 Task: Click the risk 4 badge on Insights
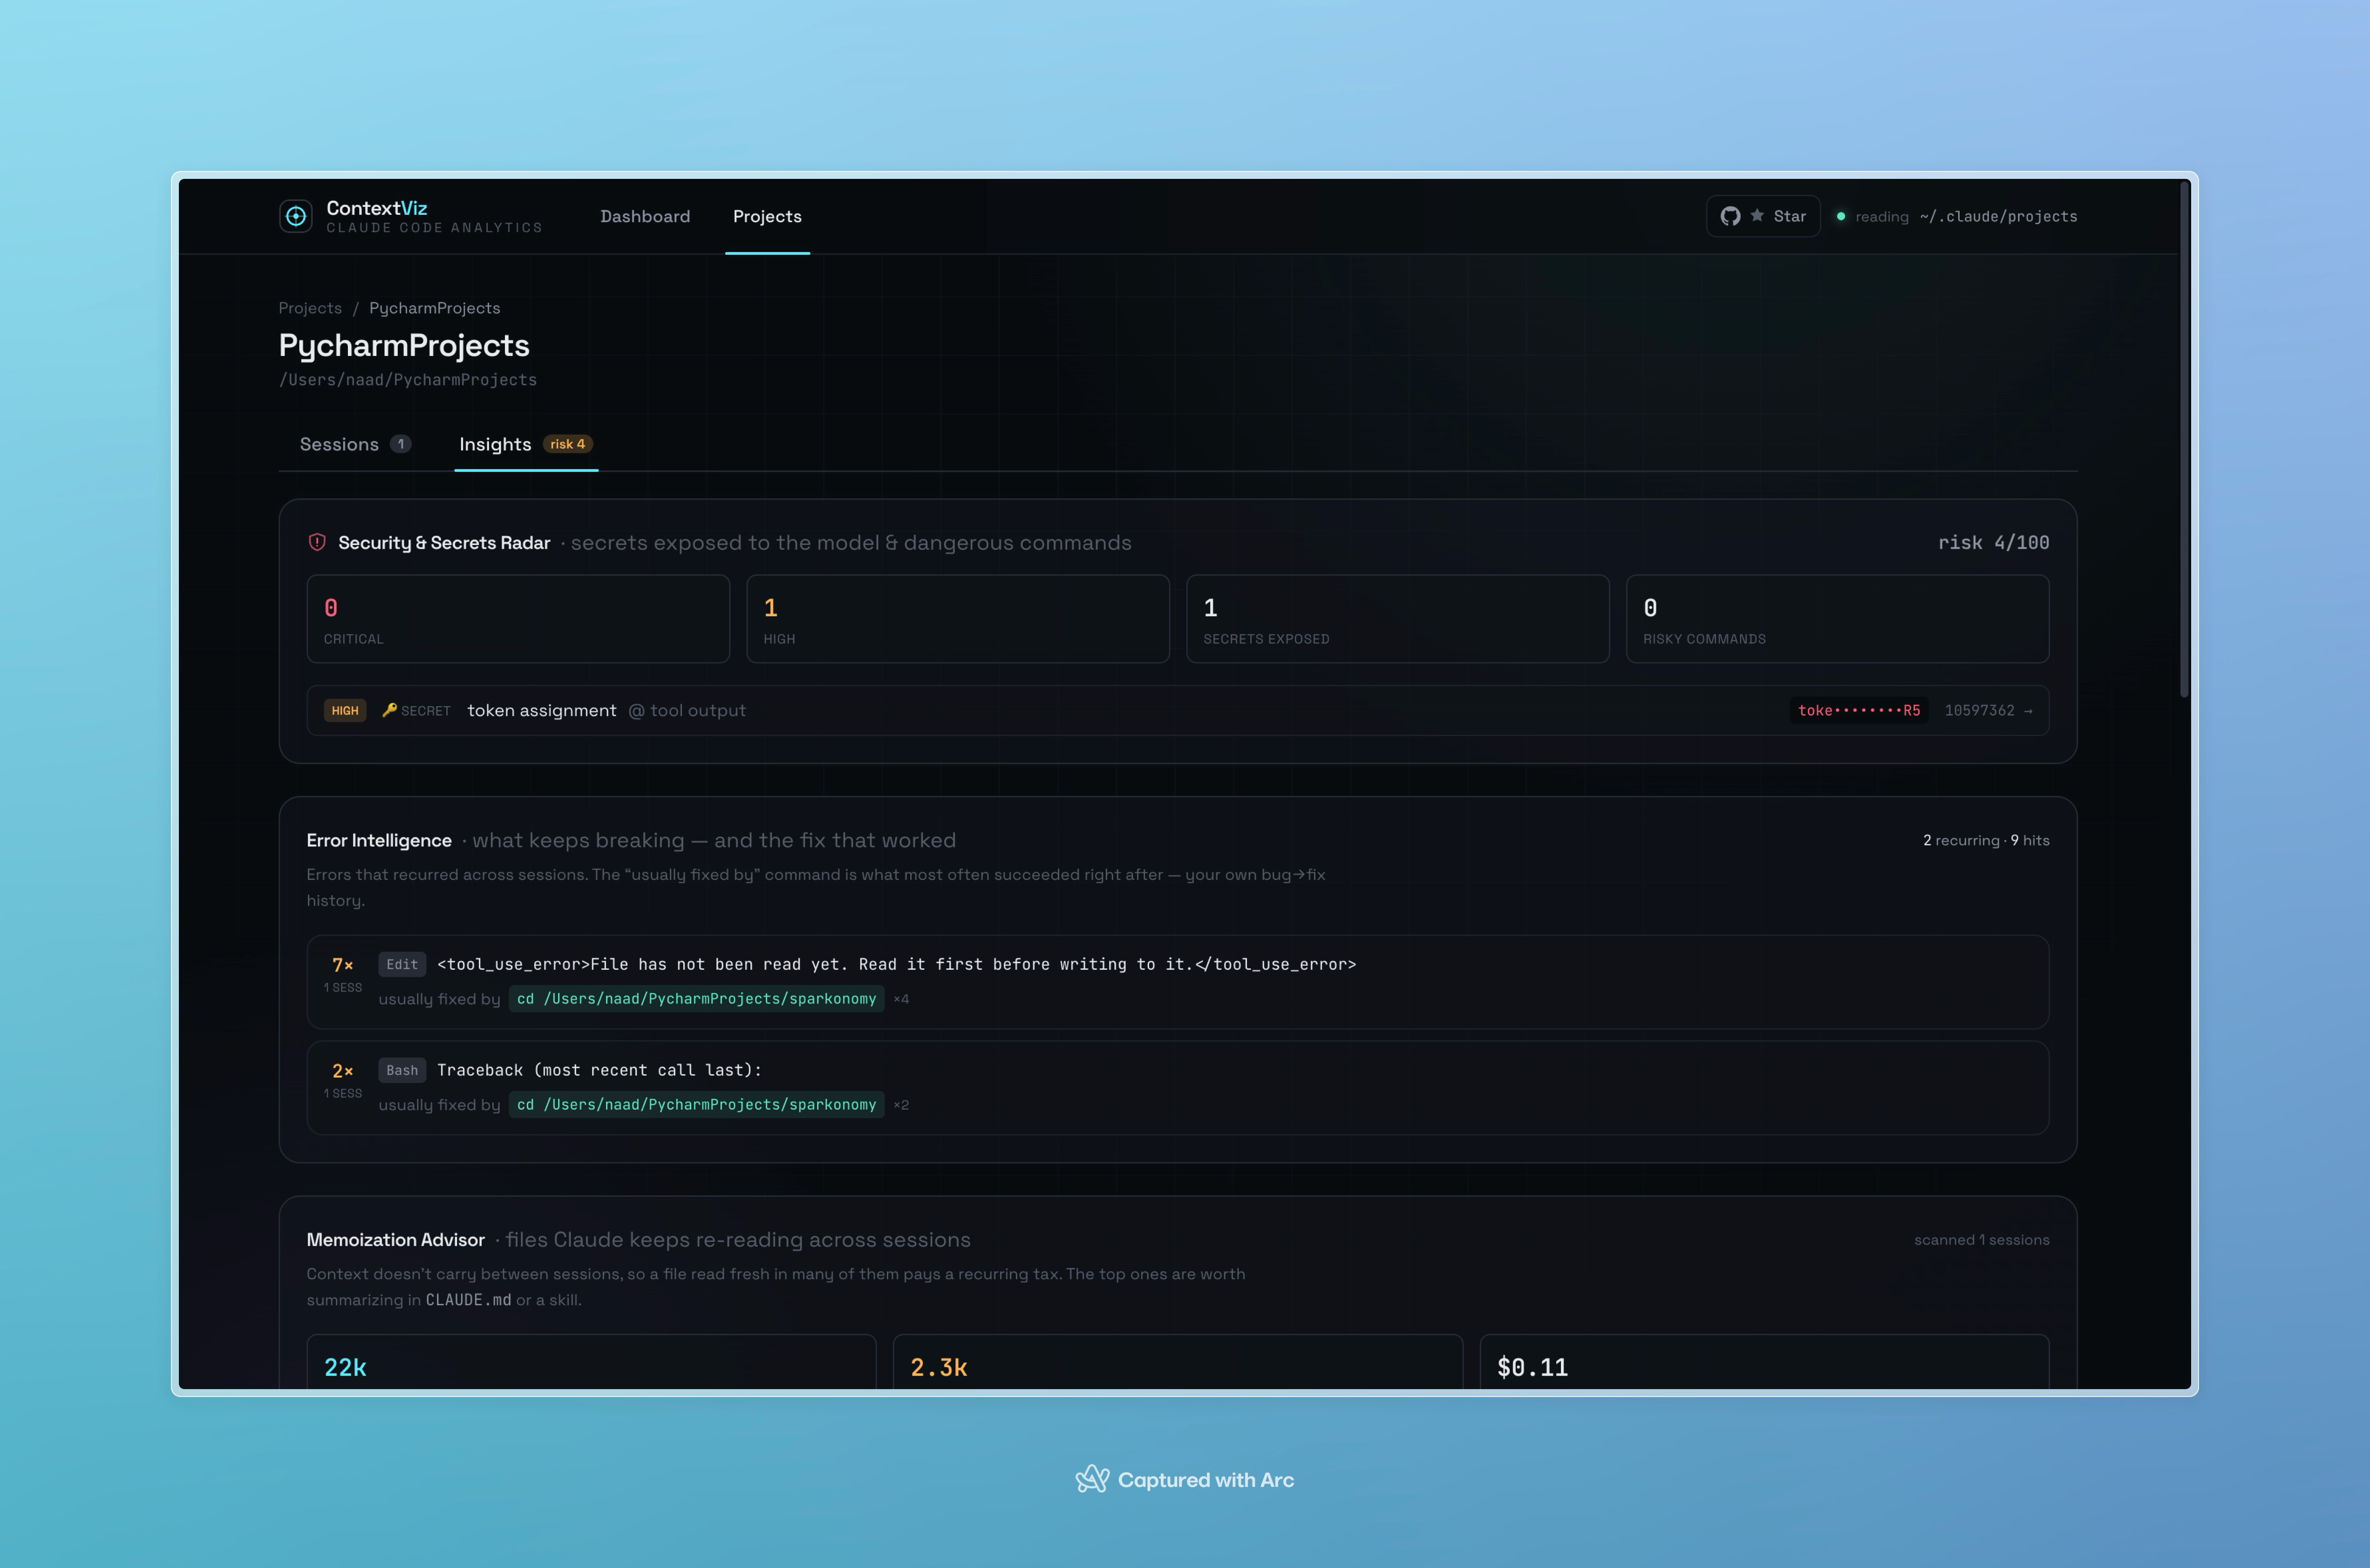click(x=568, y=444)
